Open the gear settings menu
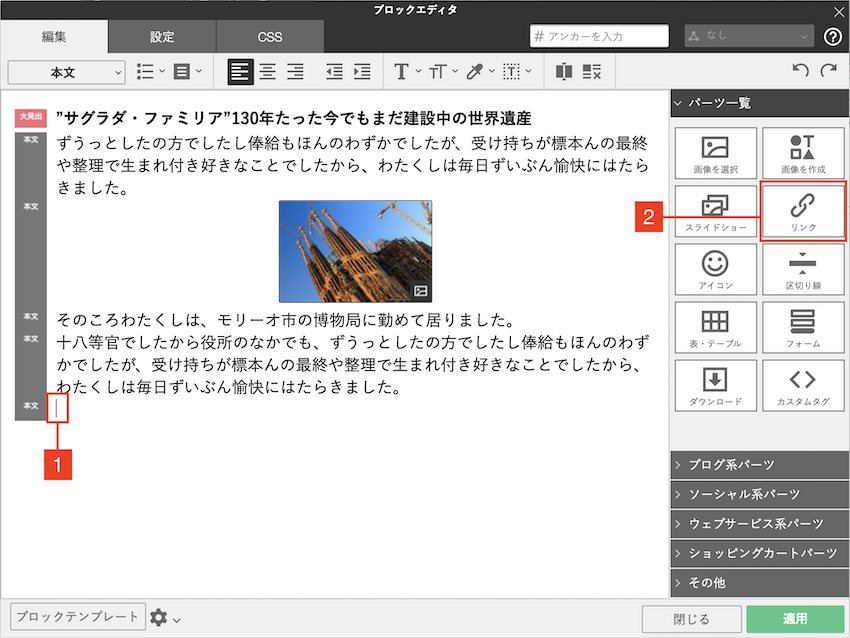 pyautogui.click(x=165, y=617)
